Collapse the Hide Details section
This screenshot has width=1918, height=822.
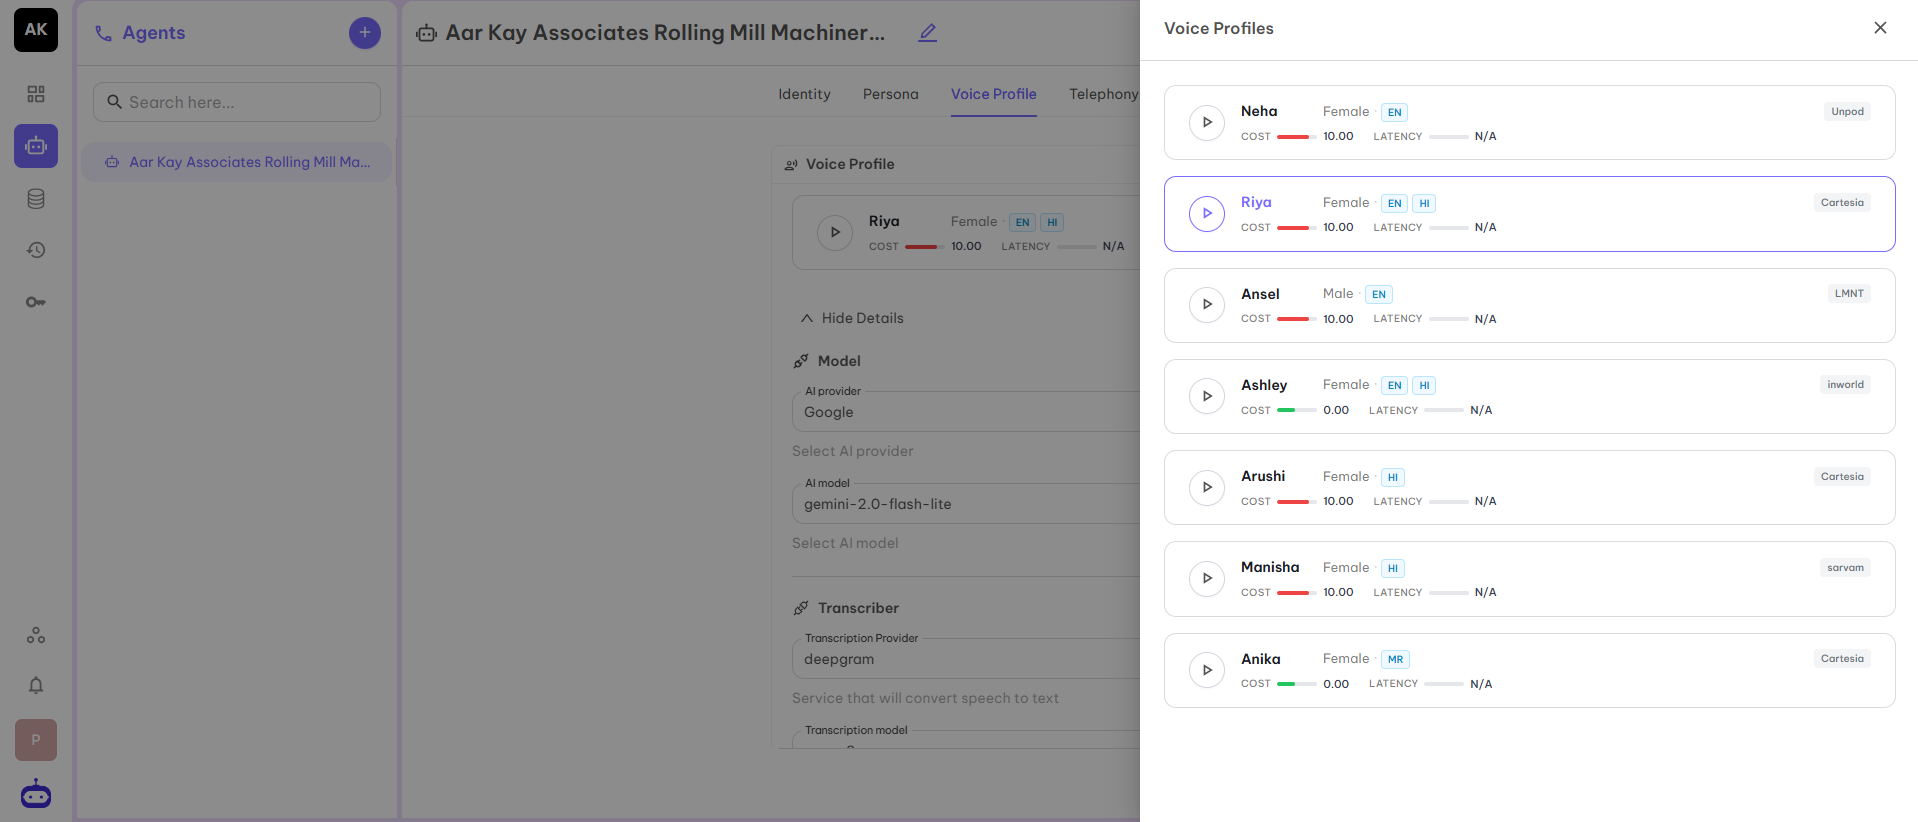pyautogui.click(x=852, y=318)
